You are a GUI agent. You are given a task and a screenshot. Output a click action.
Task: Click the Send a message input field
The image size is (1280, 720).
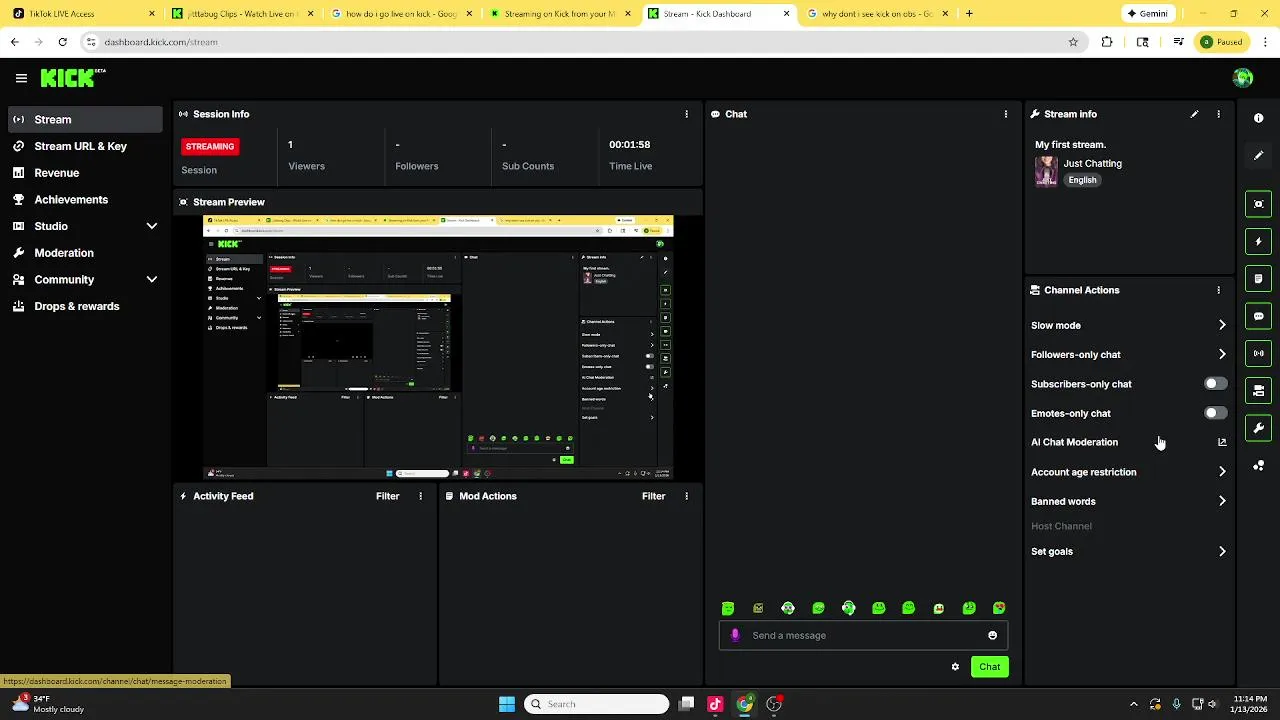pyautogui.click(x=863, y=635)
